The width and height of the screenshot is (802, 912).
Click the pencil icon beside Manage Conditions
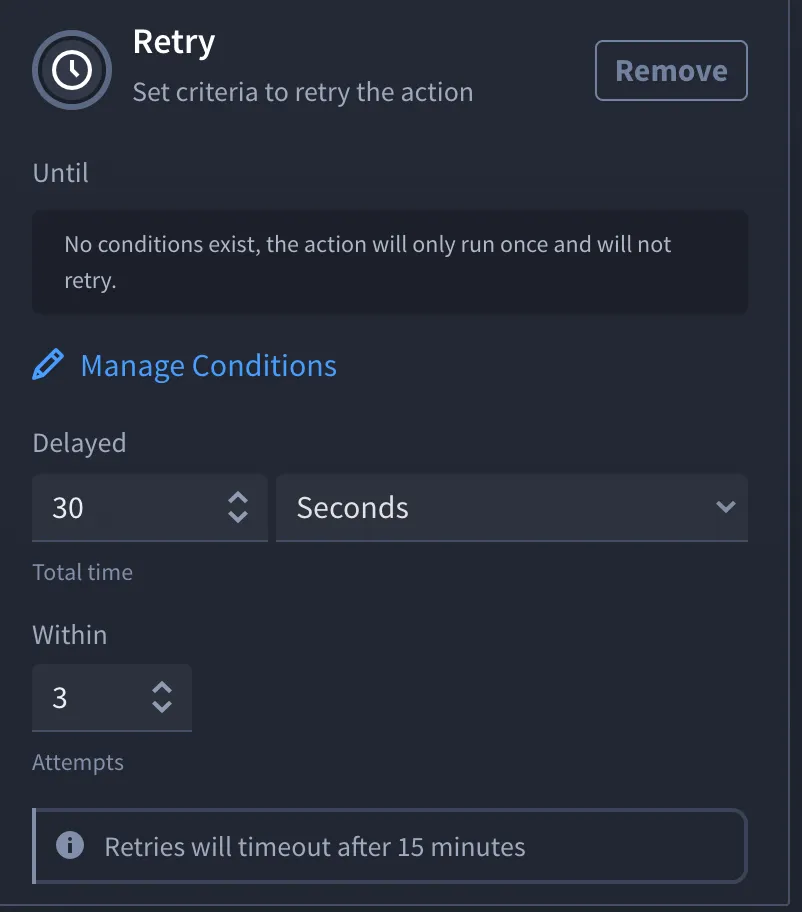pos(48,365)
